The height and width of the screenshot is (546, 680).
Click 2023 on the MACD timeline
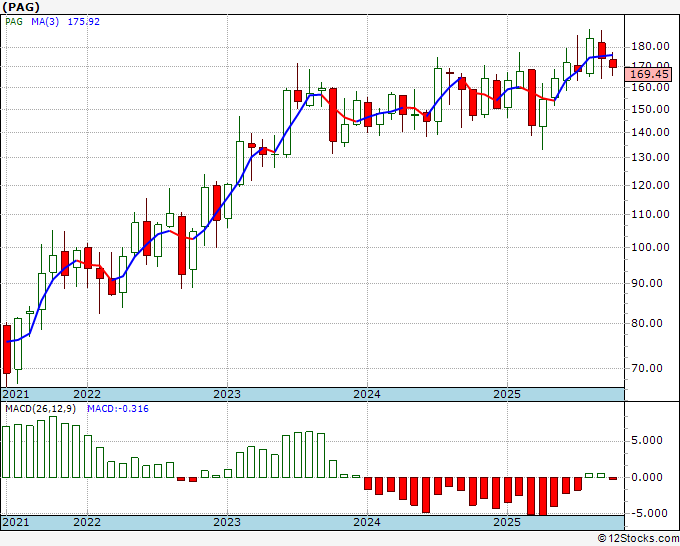point(227,522)
